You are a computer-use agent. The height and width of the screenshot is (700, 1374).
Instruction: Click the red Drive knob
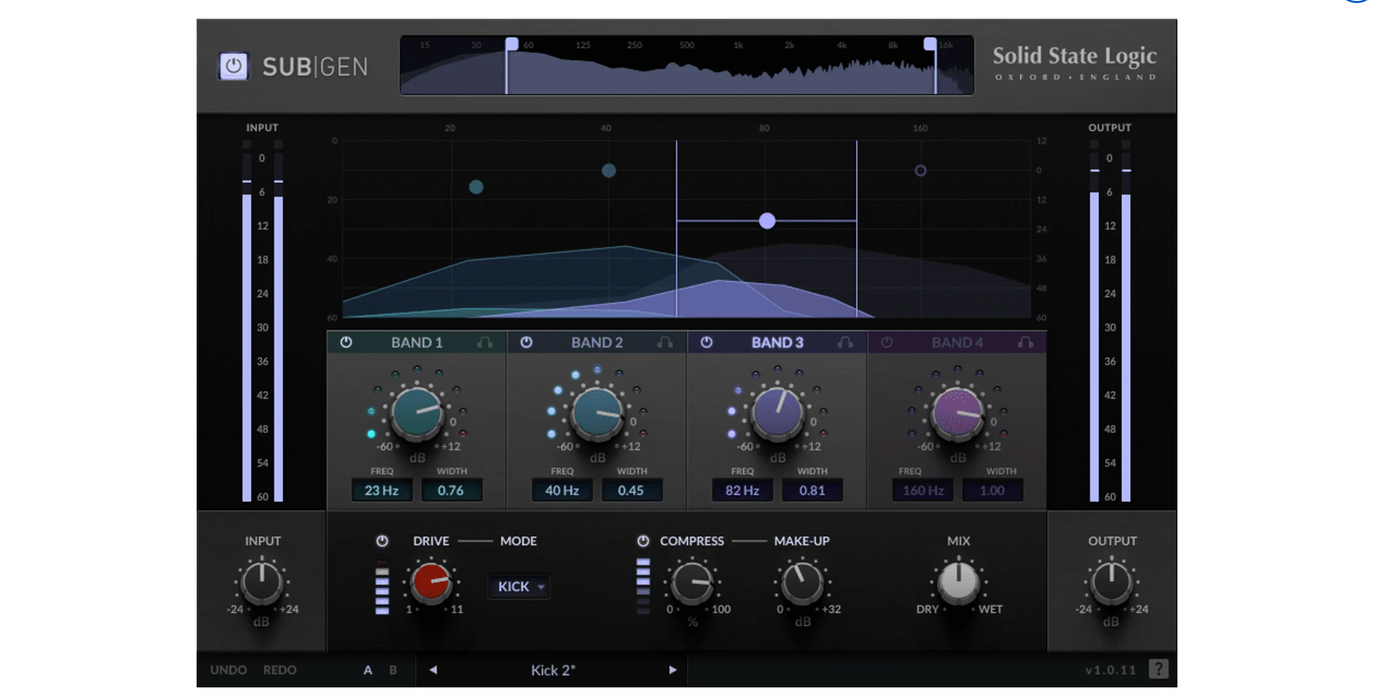click(431, 584)
